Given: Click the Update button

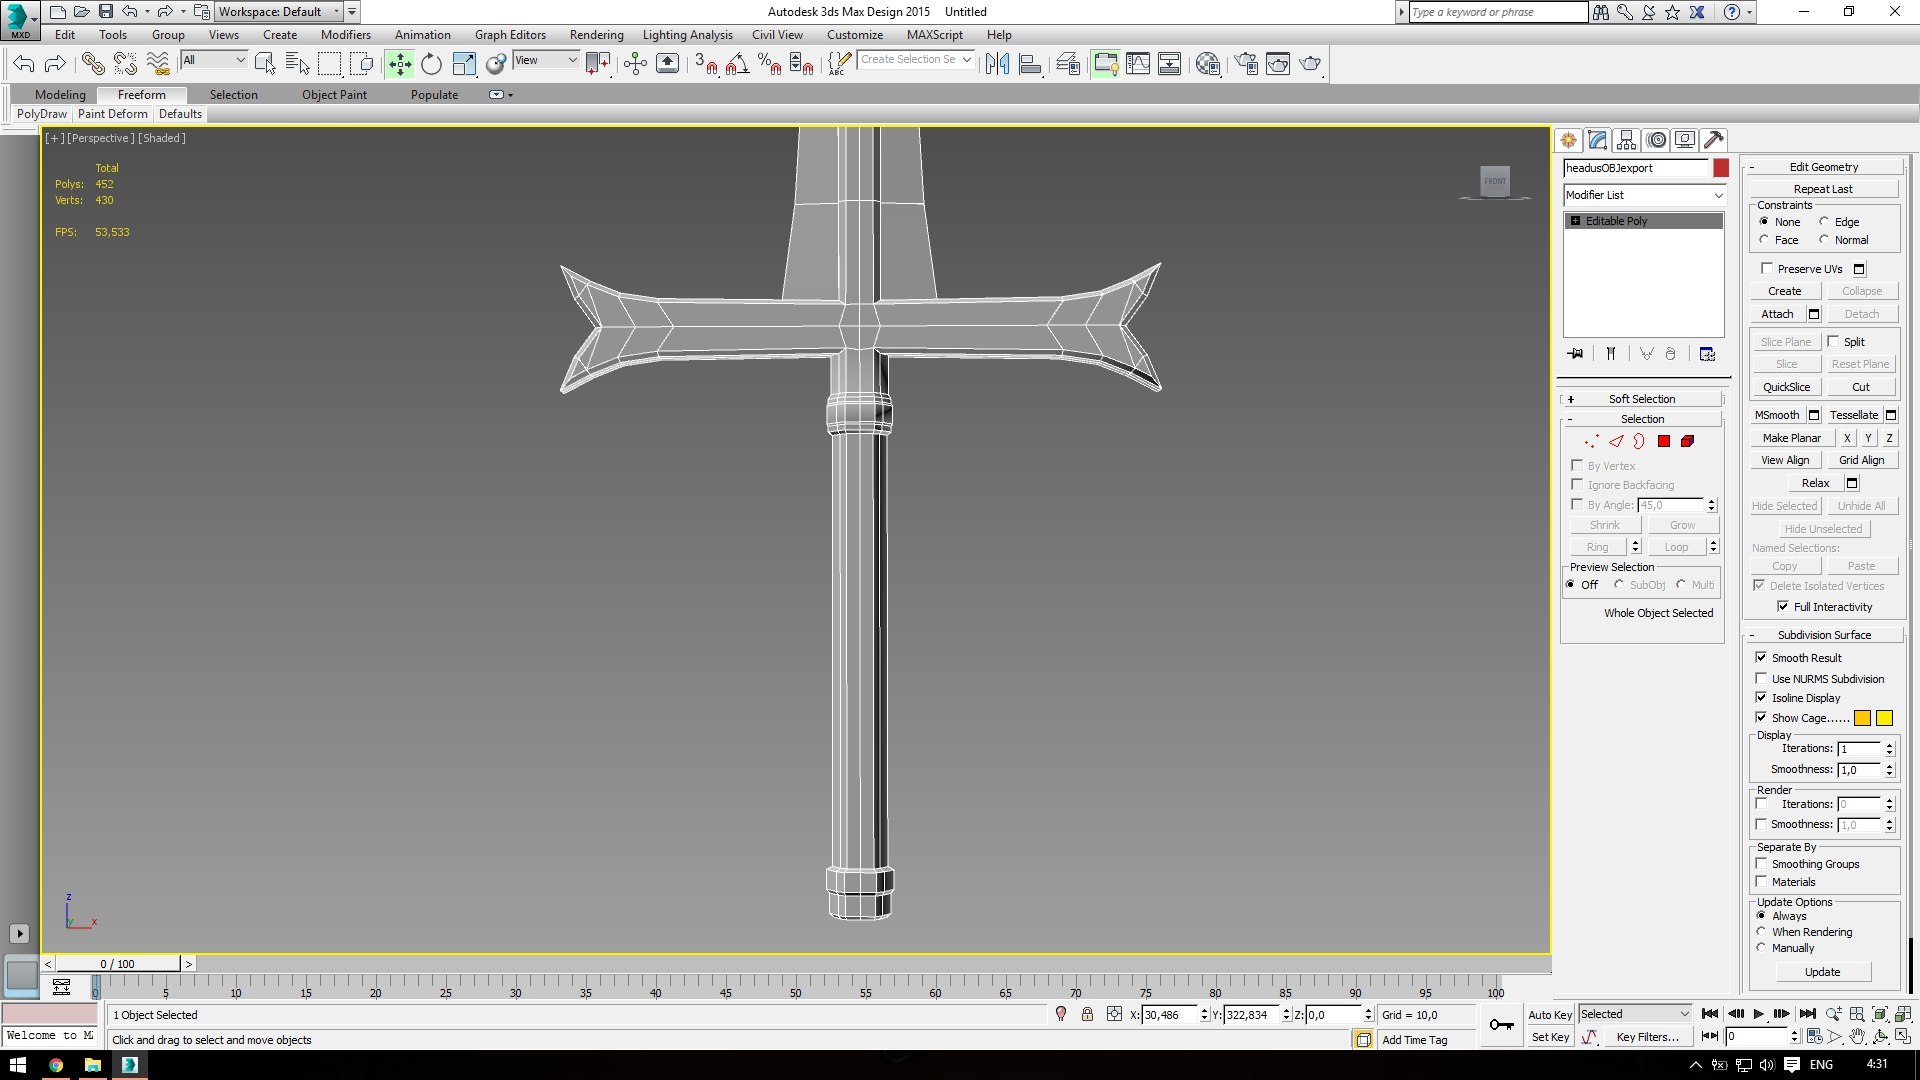Looking at the screenshot, I should tap(1822, 972).
